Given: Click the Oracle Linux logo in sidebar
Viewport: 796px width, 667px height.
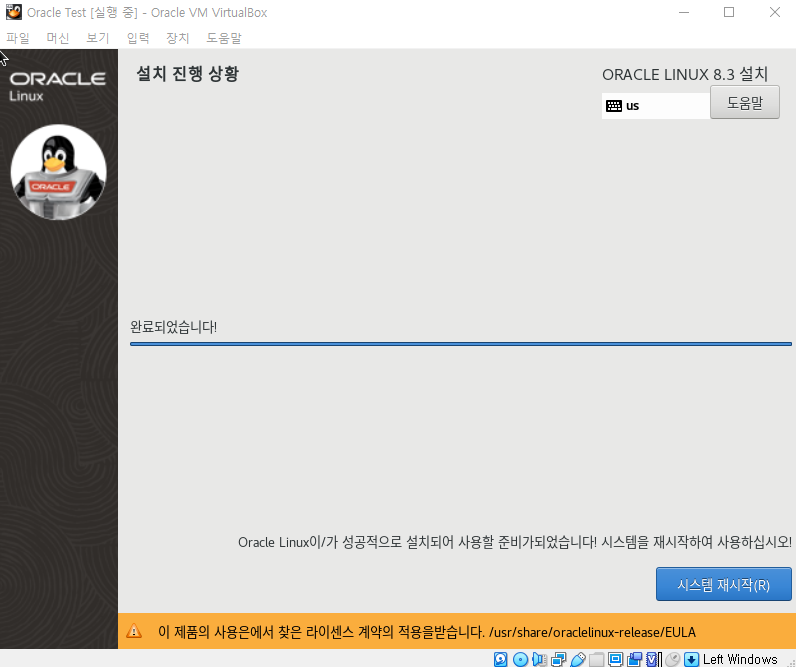Looking at the screenshot, I should point(57,86).
